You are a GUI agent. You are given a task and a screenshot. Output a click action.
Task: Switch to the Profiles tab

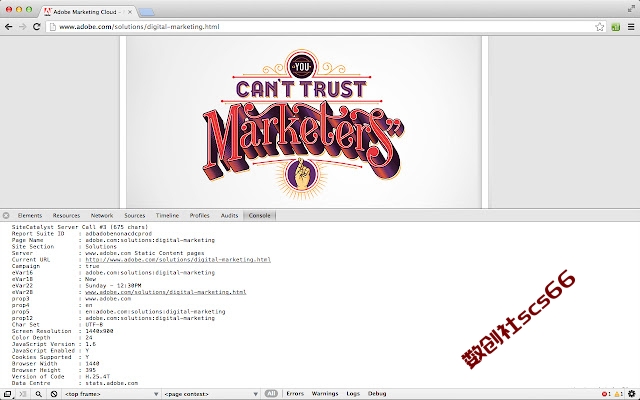click(x=200, y=216)
